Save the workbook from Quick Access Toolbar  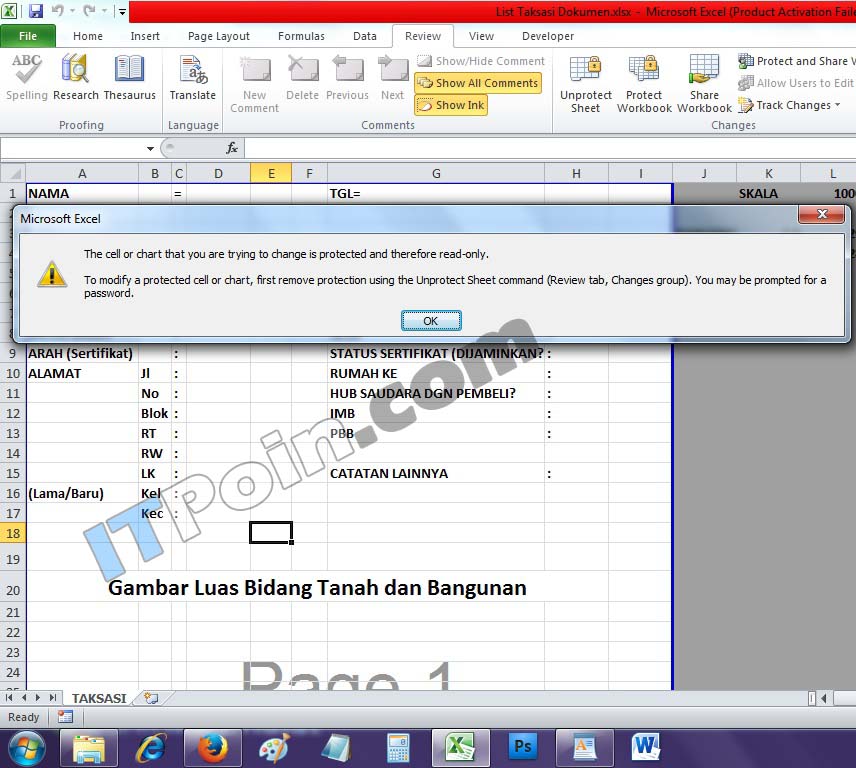35,10
